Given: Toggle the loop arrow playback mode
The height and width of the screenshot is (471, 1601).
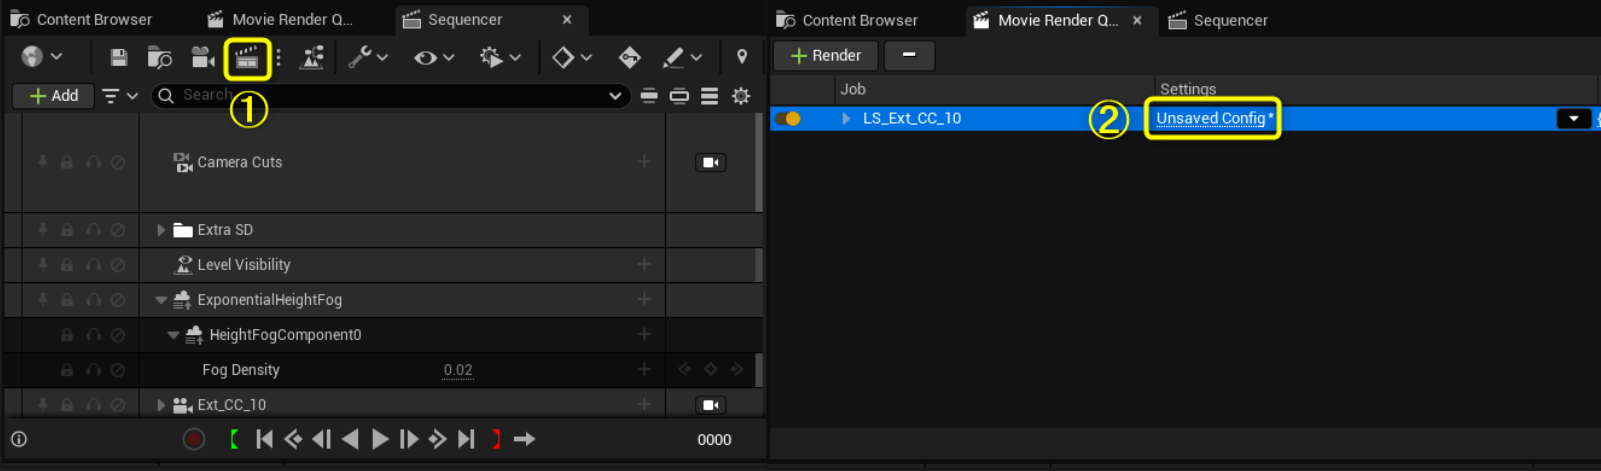Looking at the screenshot, I should point(525,439).
